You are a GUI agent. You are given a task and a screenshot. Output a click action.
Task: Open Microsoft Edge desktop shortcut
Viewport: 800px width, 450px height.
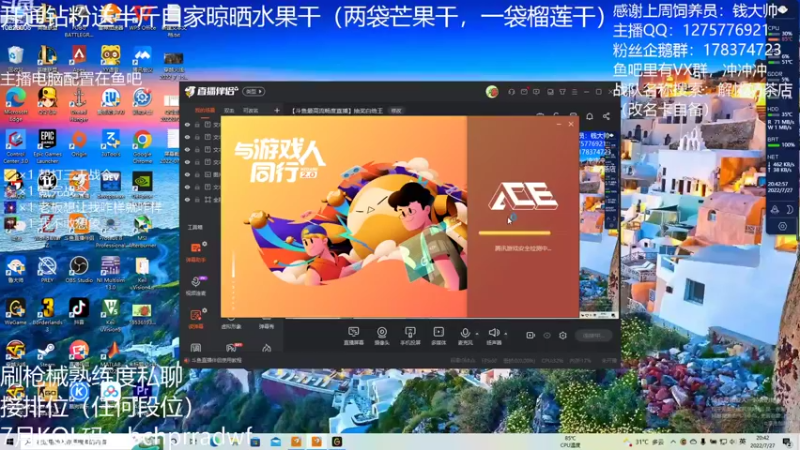click(x=15, y=104)
